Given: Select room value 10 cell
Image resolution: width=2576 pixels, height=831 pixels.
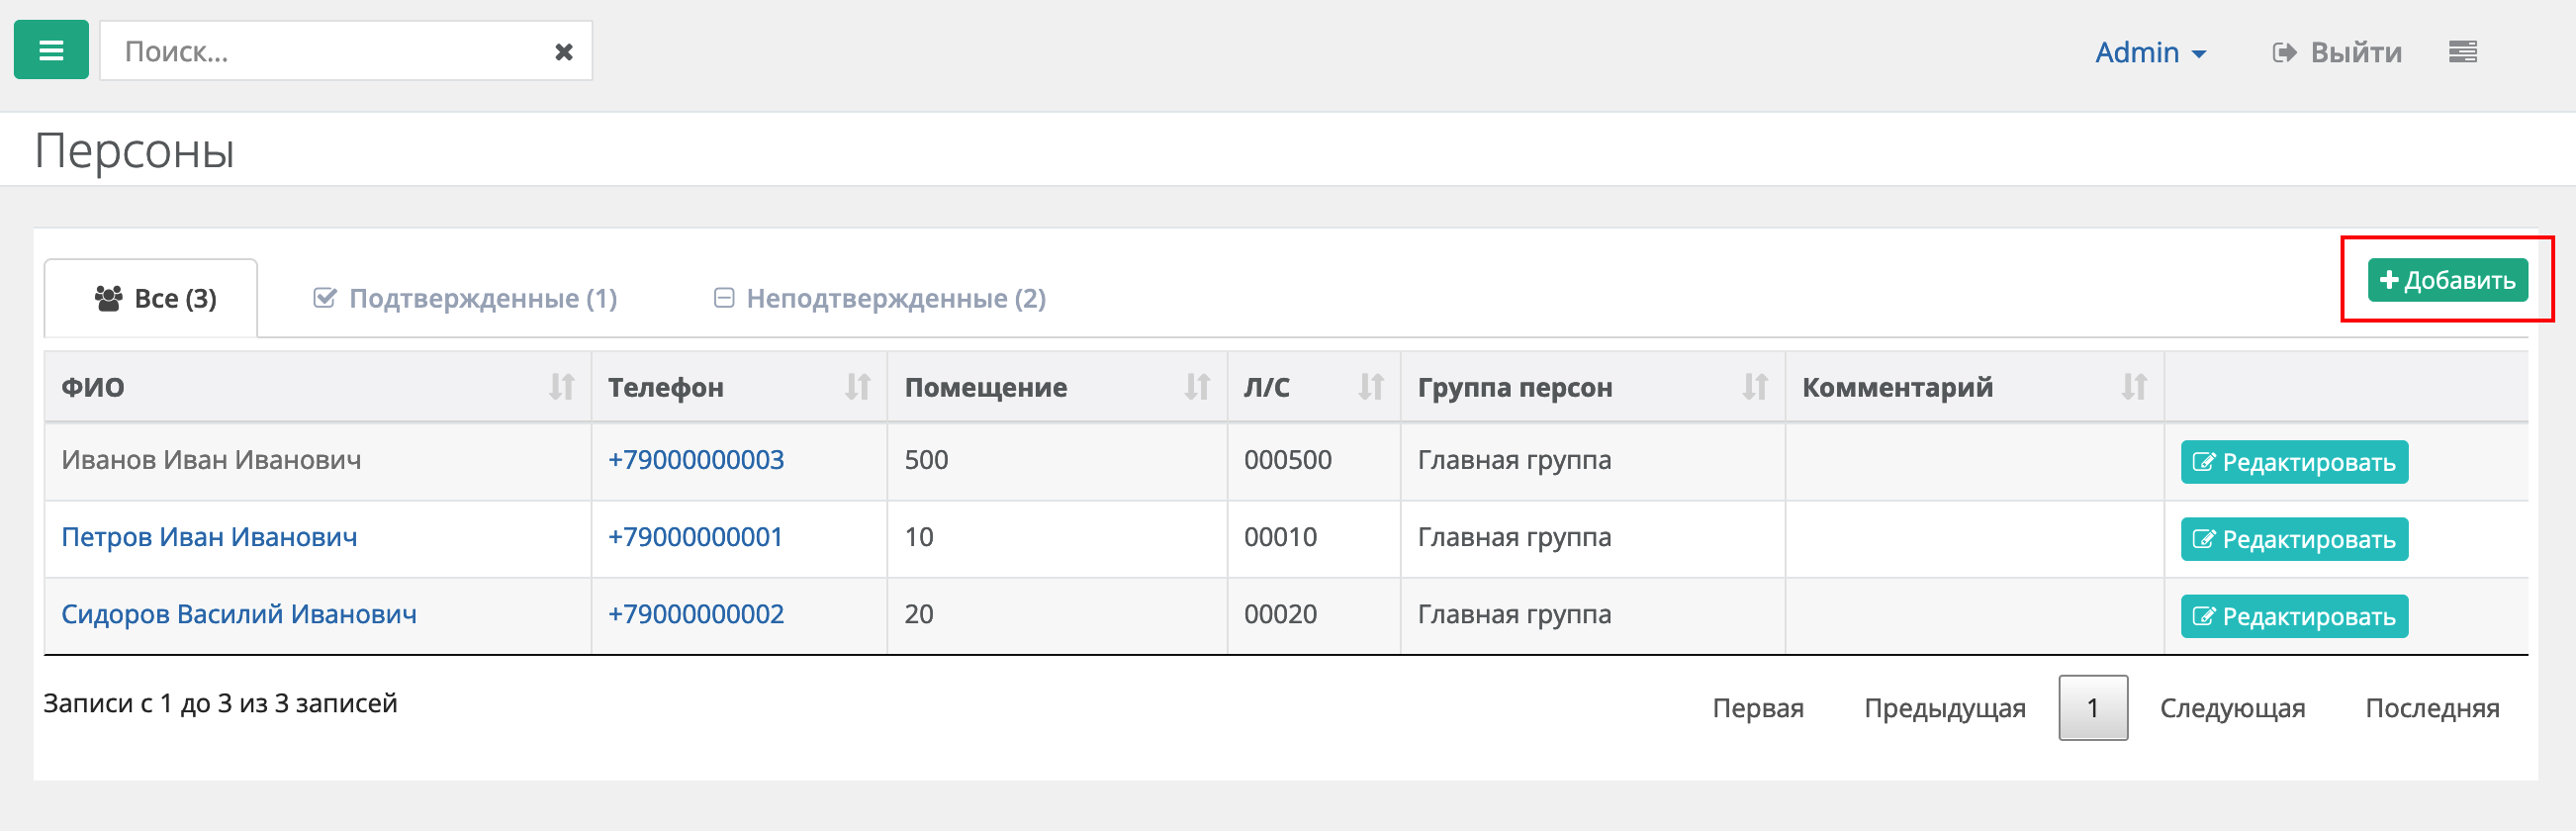Looking at the screenshot, I should (1057, 537).
